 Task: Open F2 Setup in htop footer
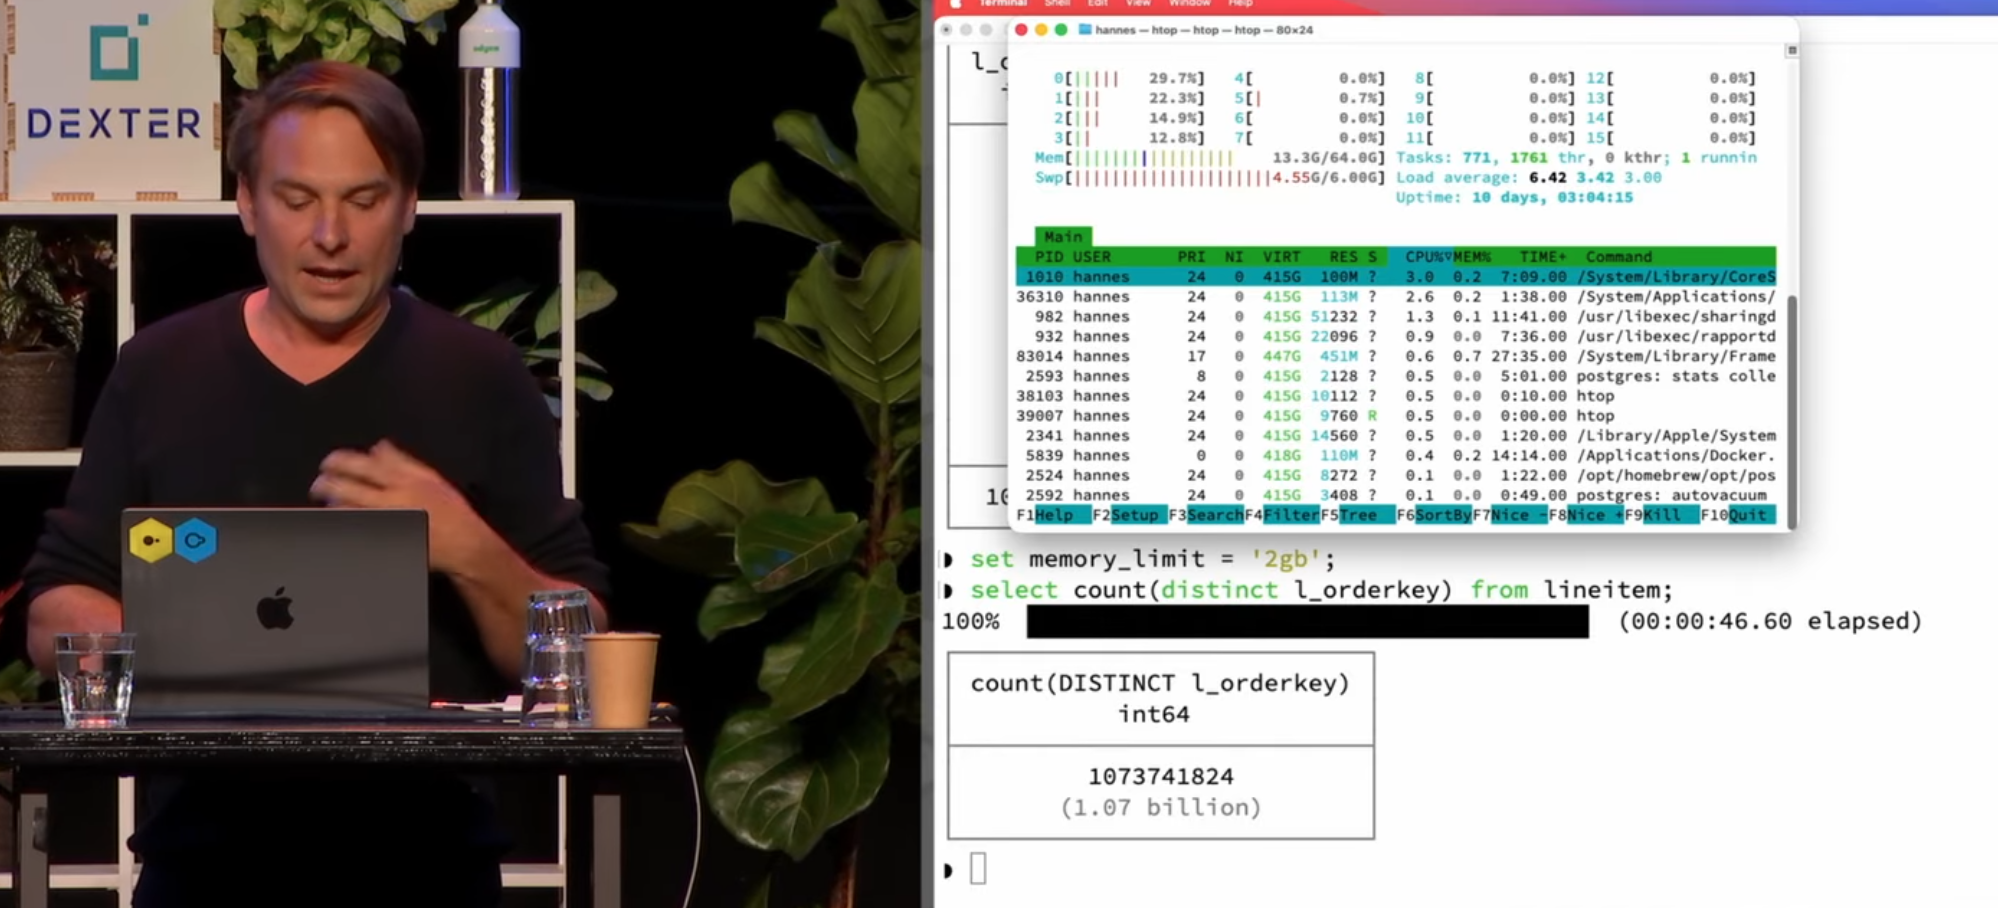coord(1134,515)
